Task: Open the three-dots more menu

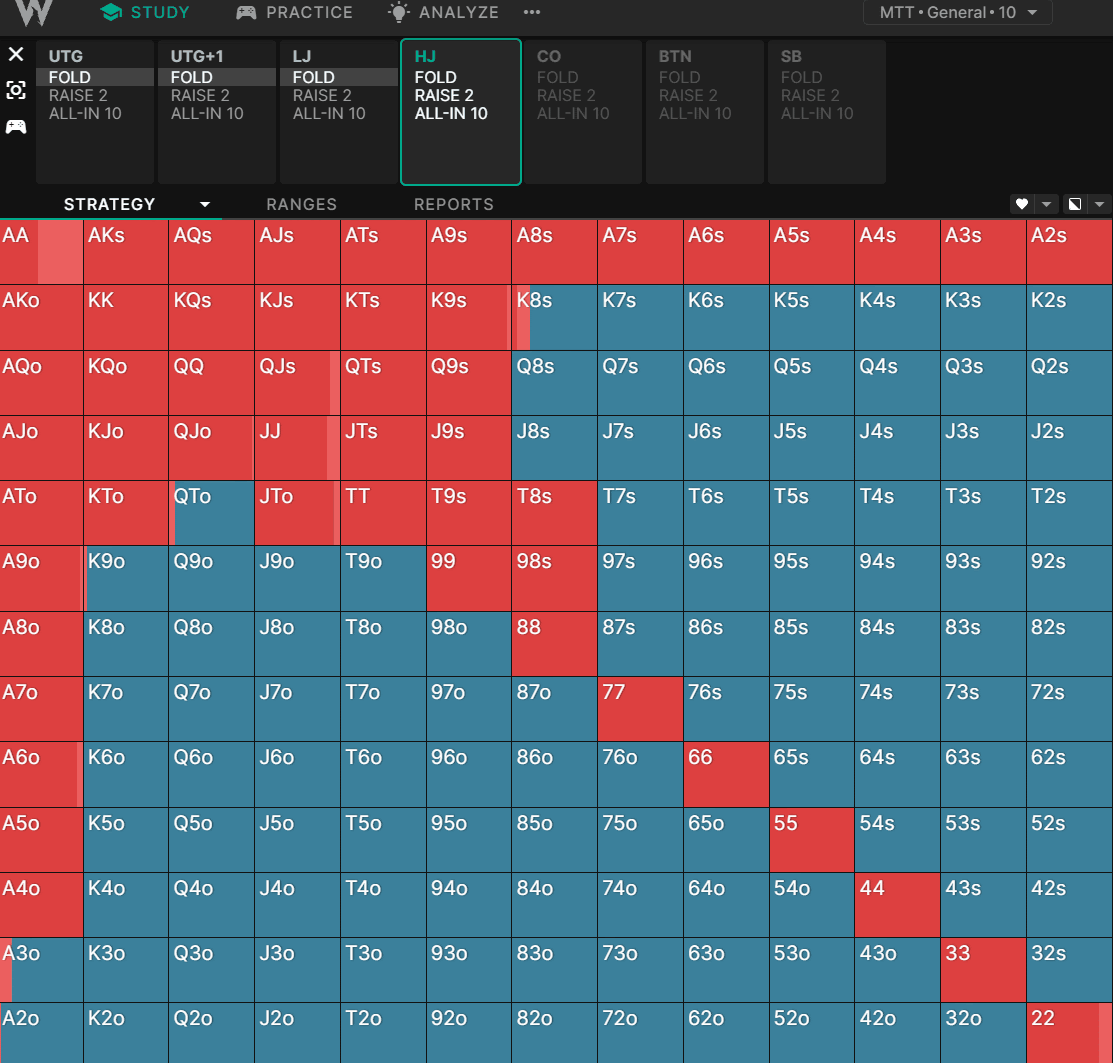Action: coord(532,13)
